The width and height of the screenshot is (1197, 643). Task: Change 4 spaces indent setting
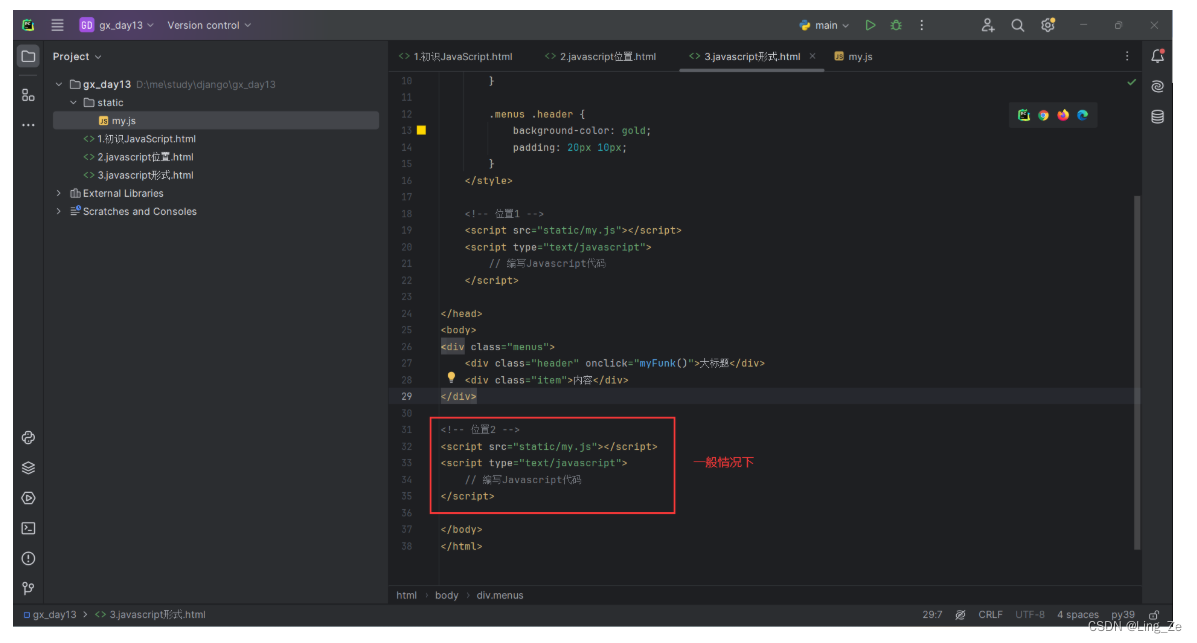[1077, 615]
